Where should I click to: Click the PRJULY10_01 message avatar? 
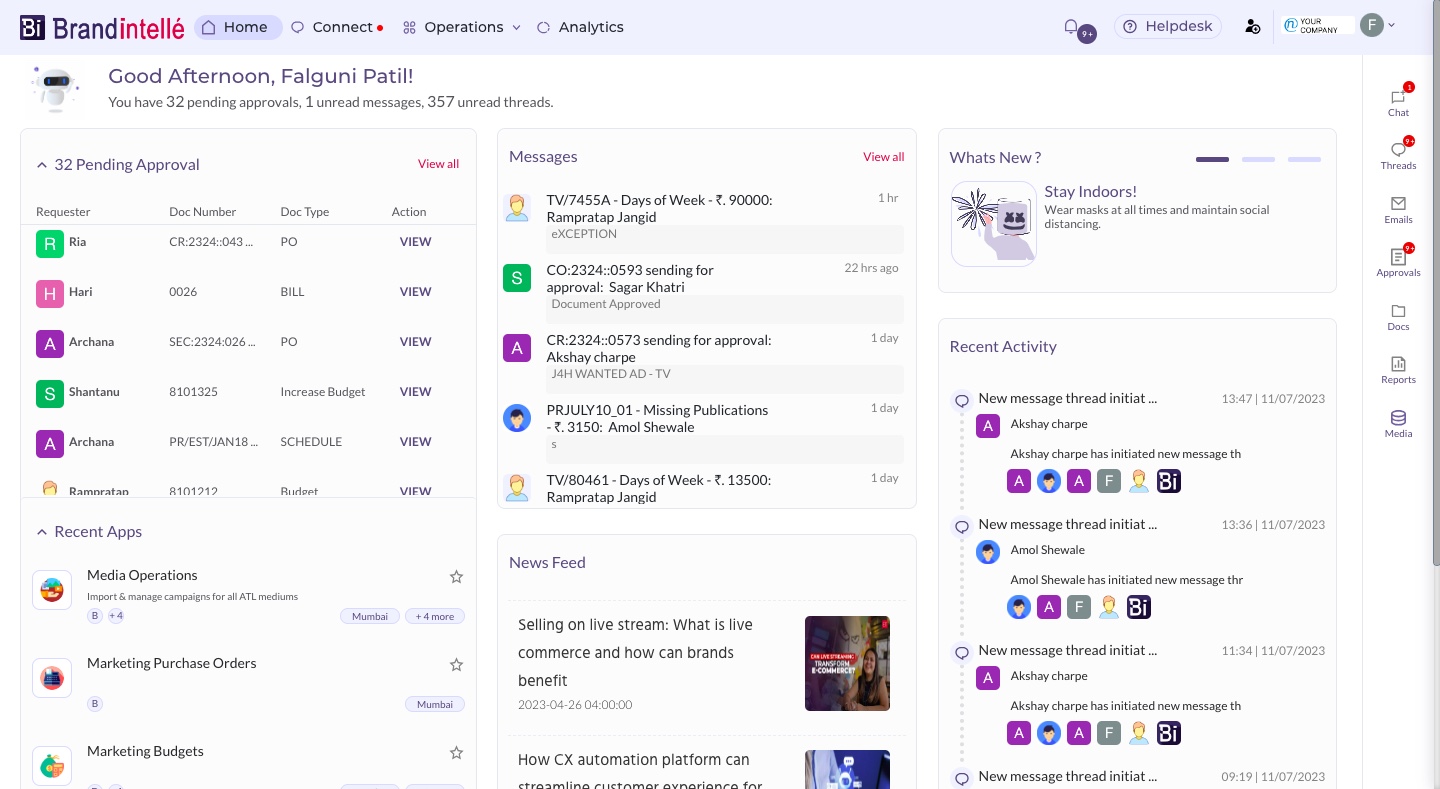tap(516, 418)
